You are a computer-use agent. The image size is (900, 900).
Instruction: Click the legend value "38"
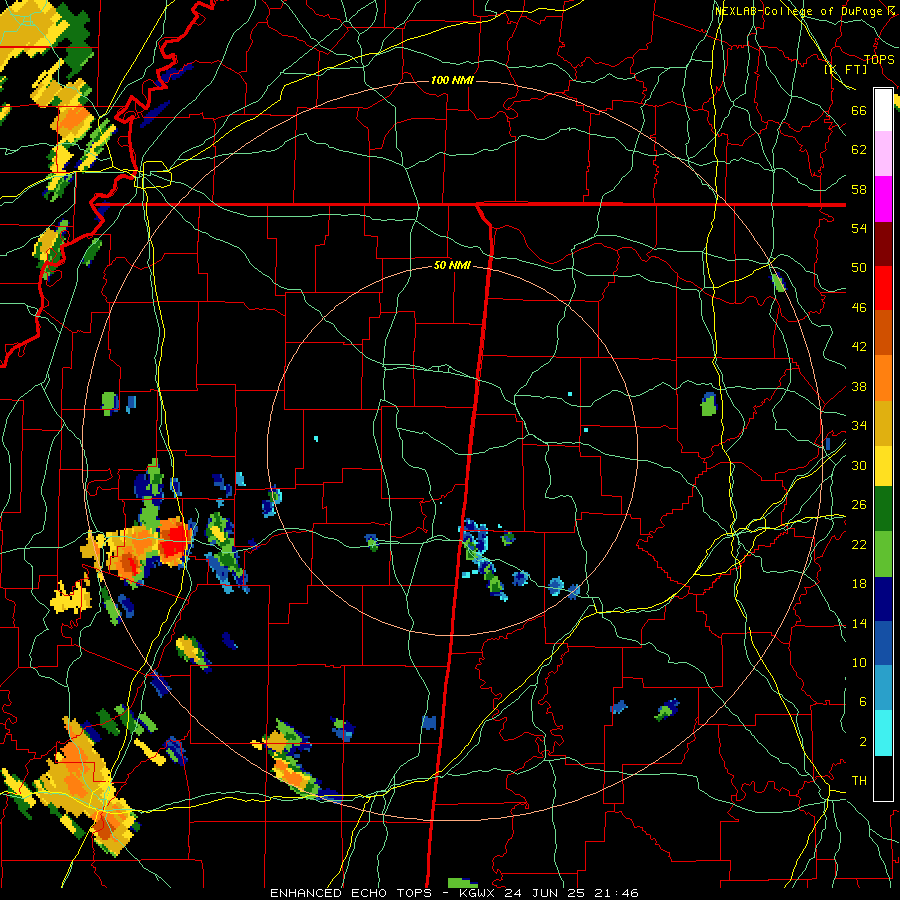click(x=859, y=386)
